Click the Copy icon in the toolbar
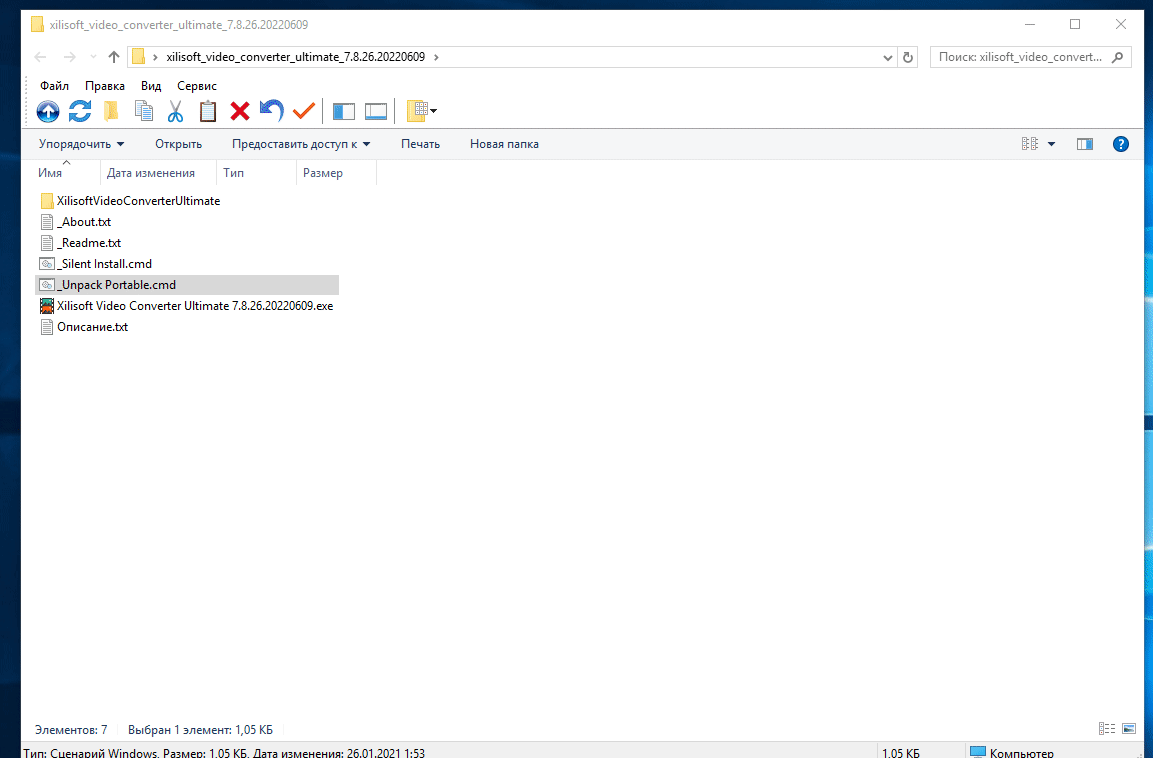 143,111
